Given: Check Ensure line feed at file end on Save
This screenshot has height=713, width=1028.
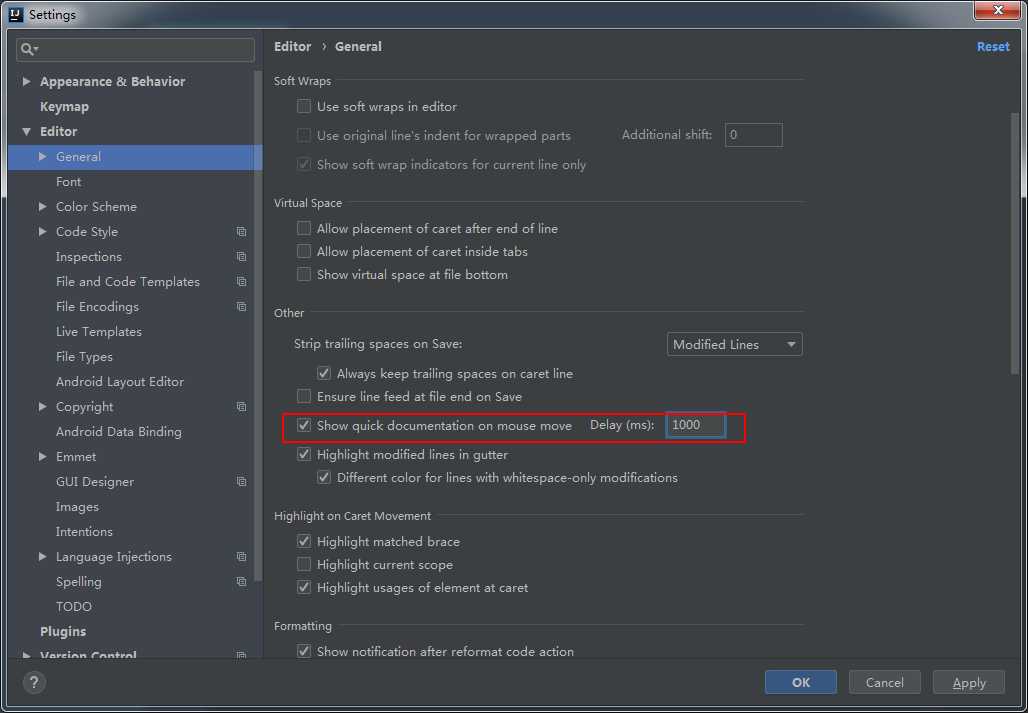Looking at the screenshot, I should pyautogui.click(x=304, y=396).
